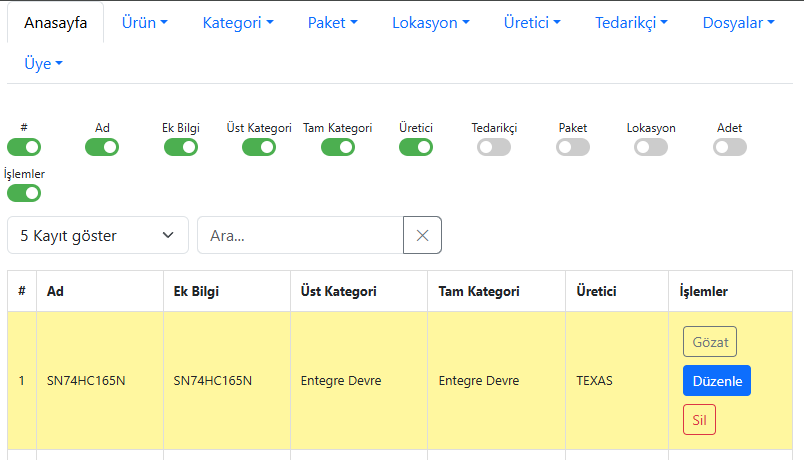Click into the Ara... search field

pyautogui.click(x=300, y=235)
